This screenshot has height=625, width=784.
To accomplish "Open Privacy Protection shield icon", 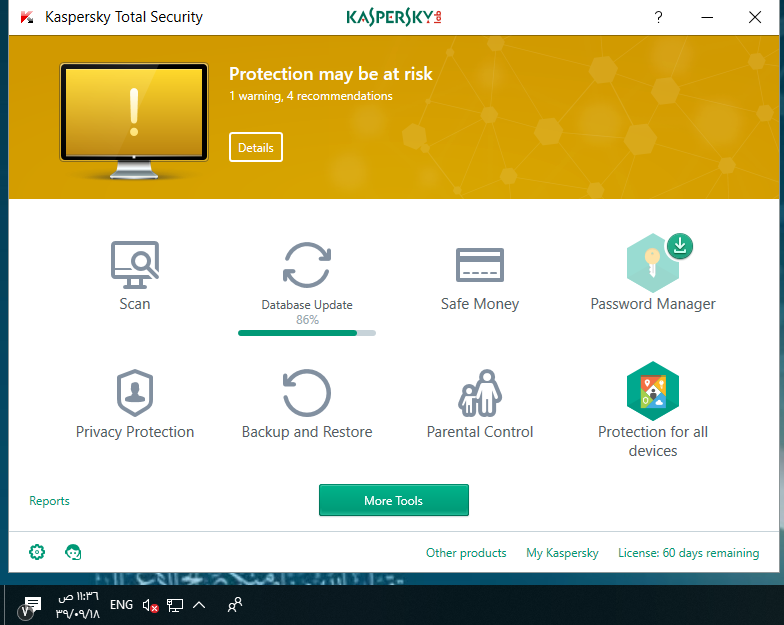I will 134,393.
